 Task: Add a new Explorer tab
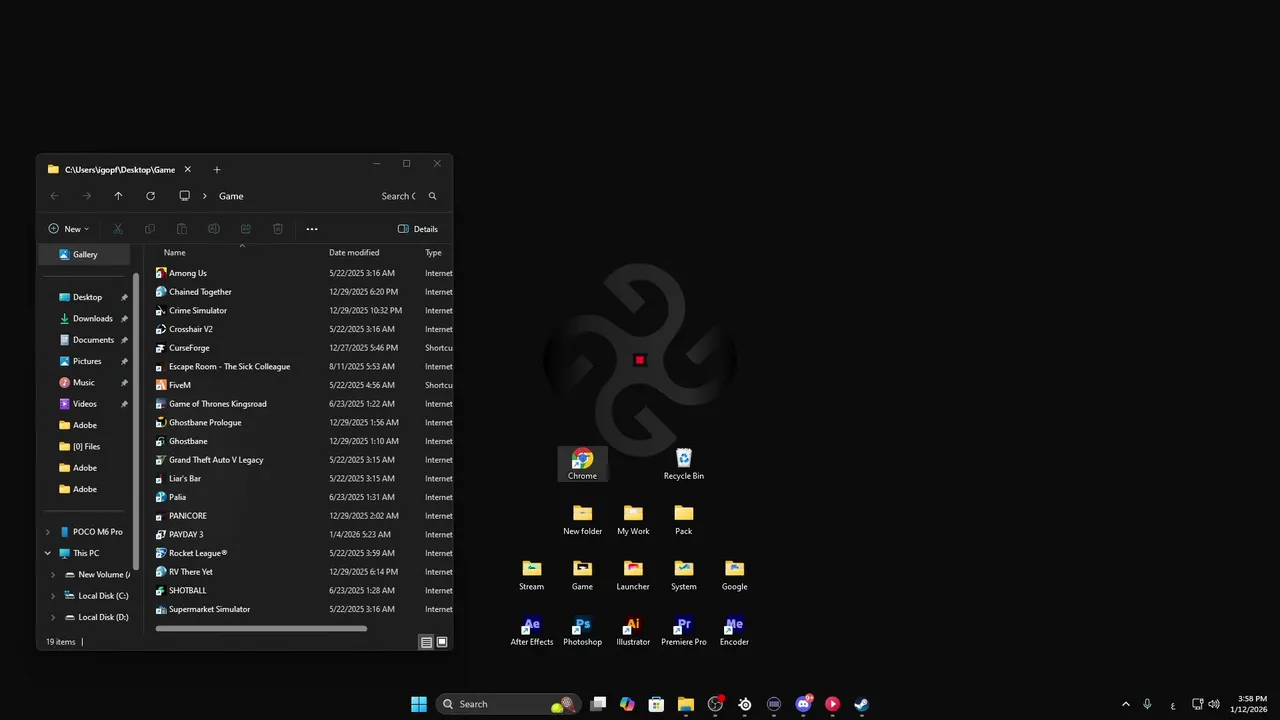(217, 170)
